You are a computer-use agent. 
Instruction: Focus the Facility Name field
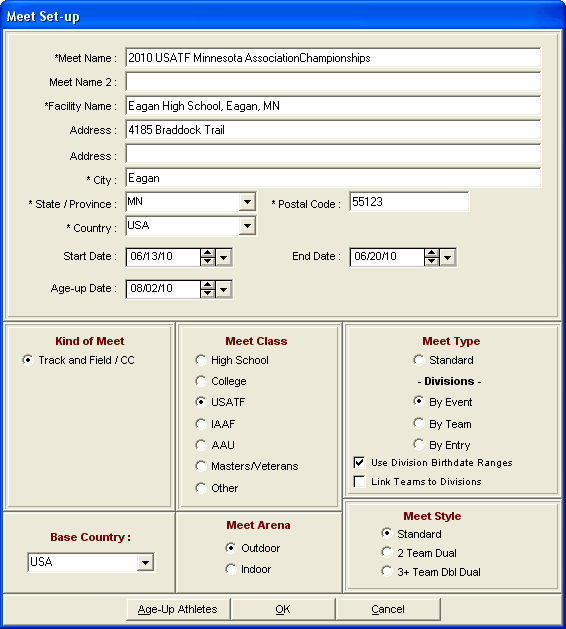pos(333,106)
